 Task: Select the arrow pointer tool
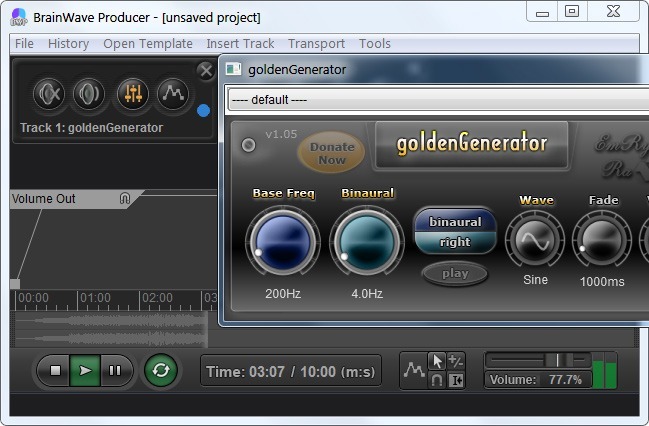(437, 361)
